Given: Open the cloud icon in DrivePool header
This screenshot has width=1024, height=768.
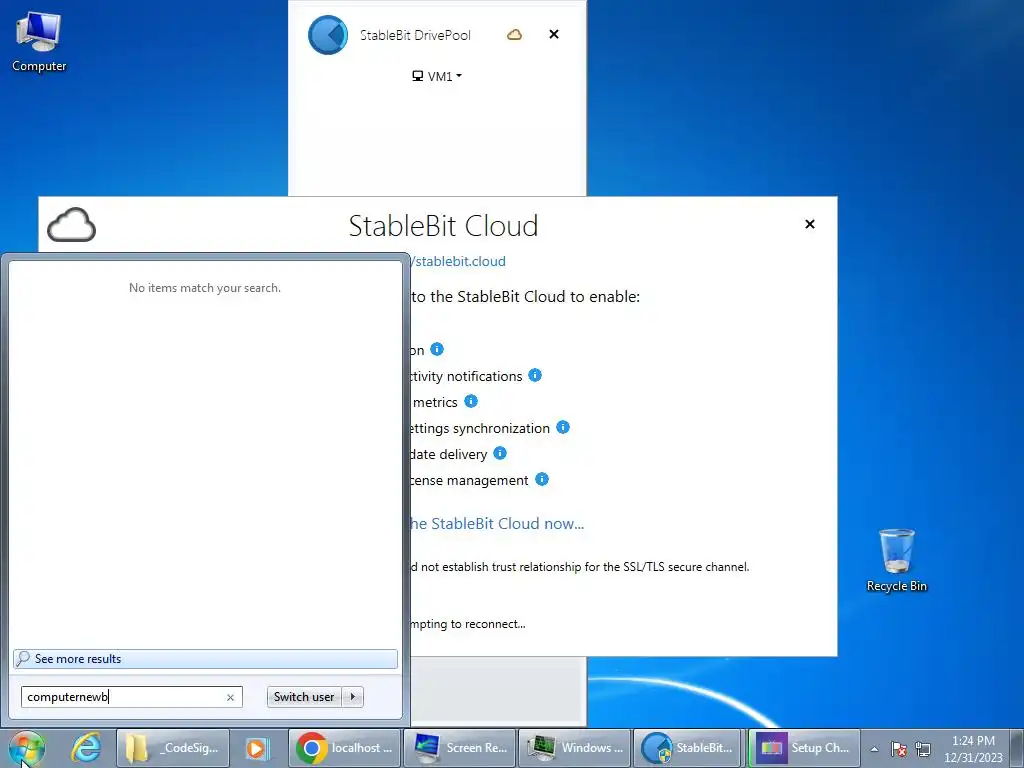Looking at the screenshot, I should 515,35.
